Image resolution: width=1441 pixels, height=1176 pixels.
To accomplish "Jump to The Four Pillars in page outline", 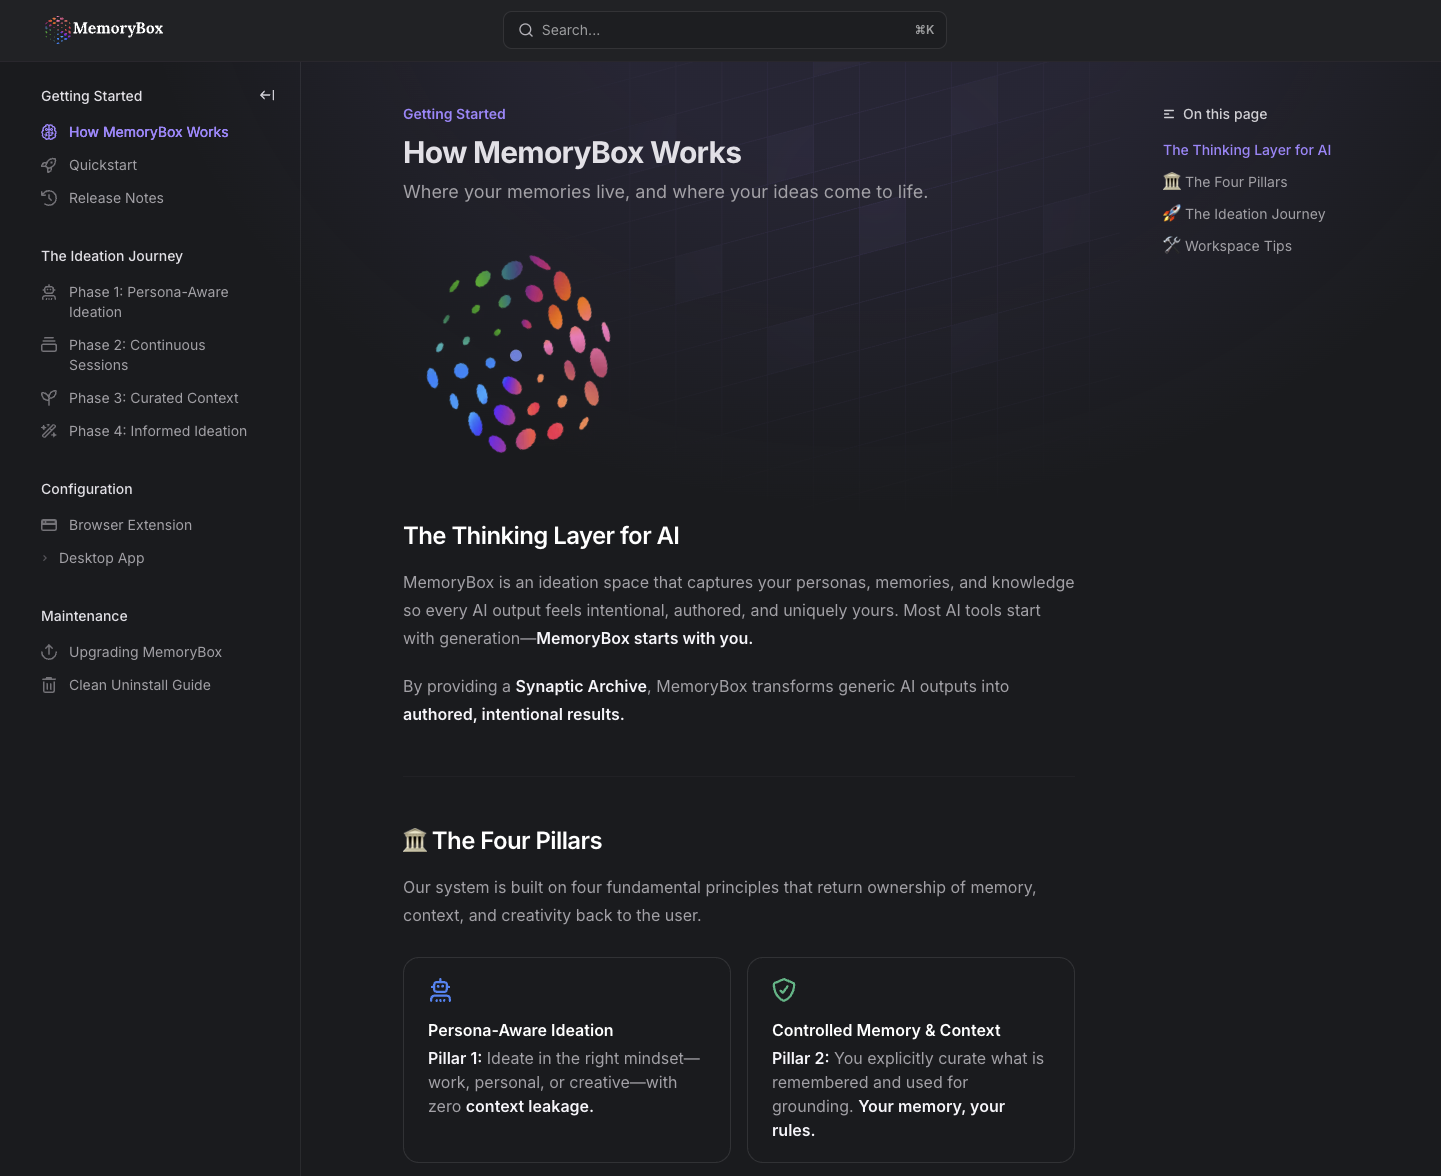I will 1236,182.
